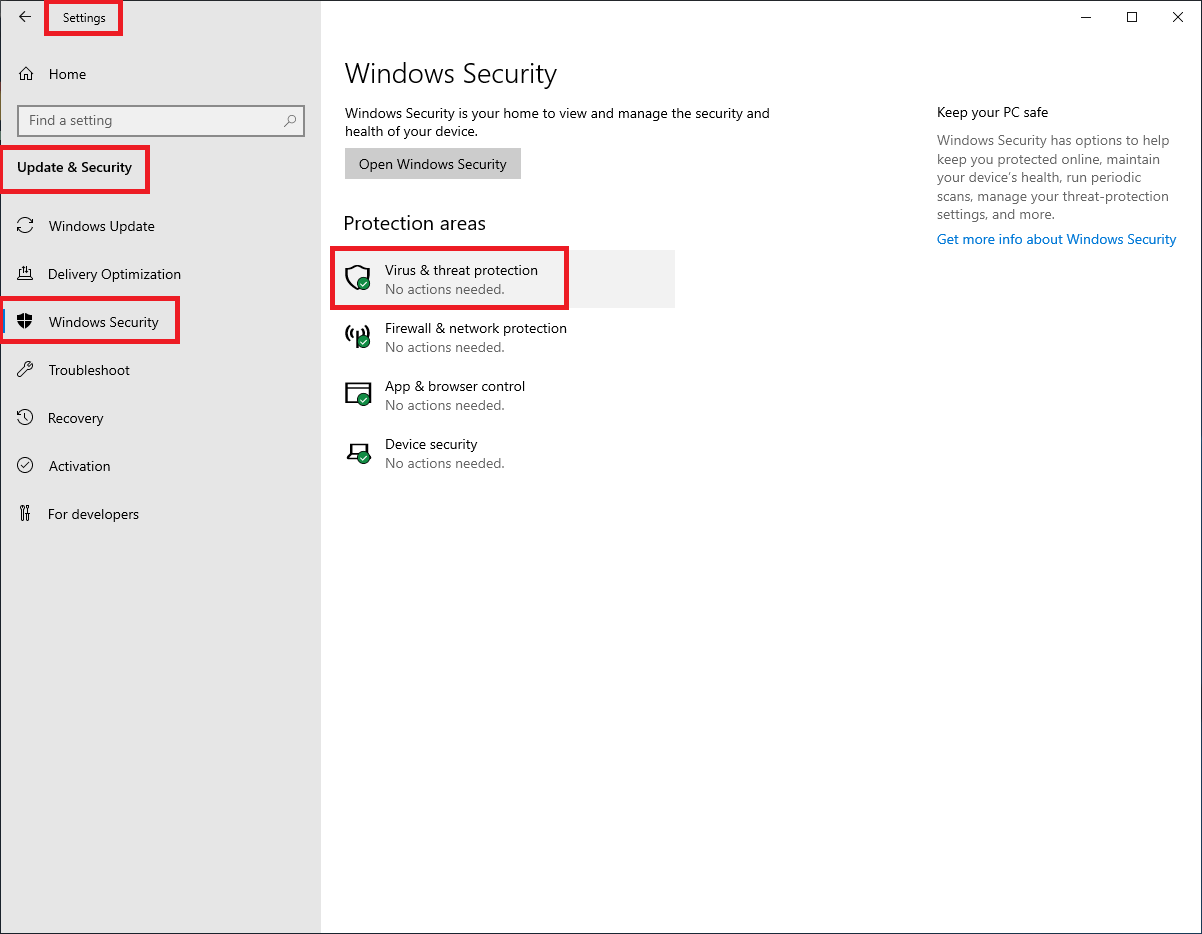Click the Windows Security shield icon
Viewport: 1202px width, 934px height.
pos(26,322)
